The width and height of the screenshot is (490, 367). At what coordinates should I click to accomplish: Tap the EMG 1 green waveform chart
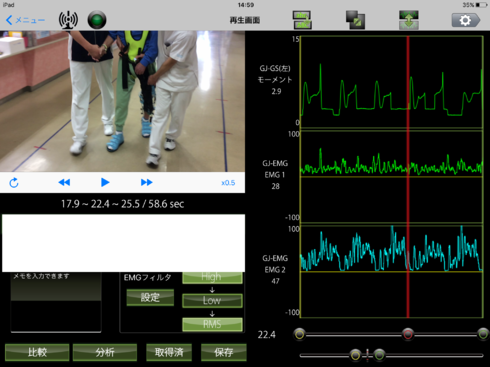point(392,176)
